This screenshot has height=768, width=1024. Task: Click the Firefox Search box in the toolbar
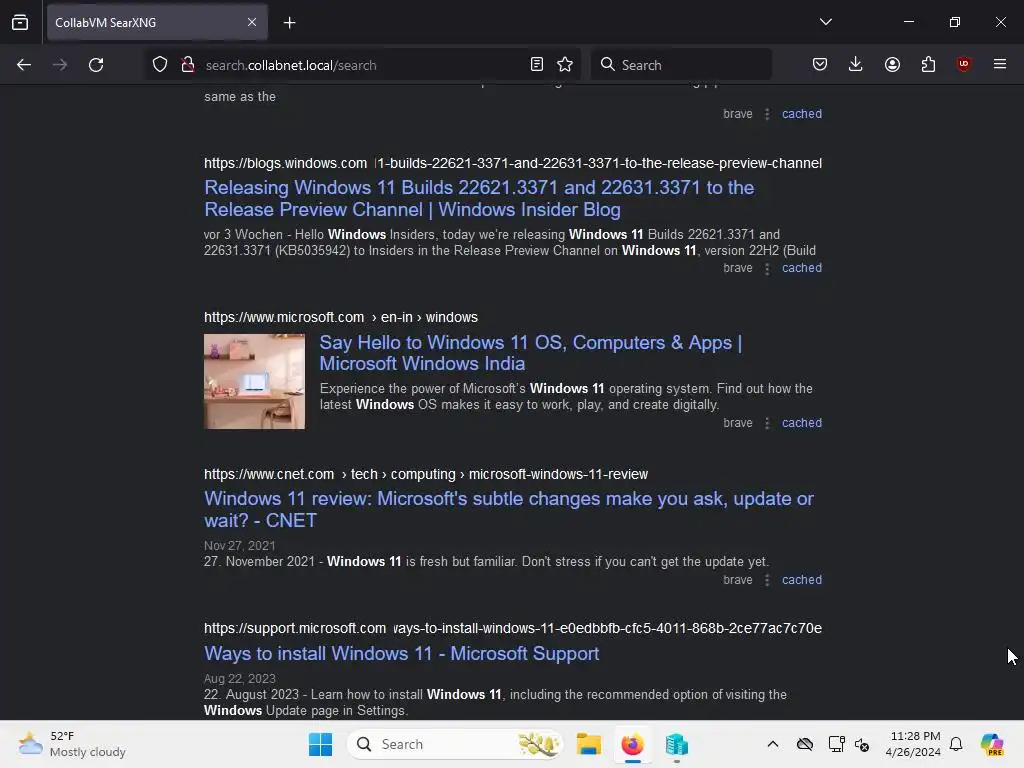[681, 65]
